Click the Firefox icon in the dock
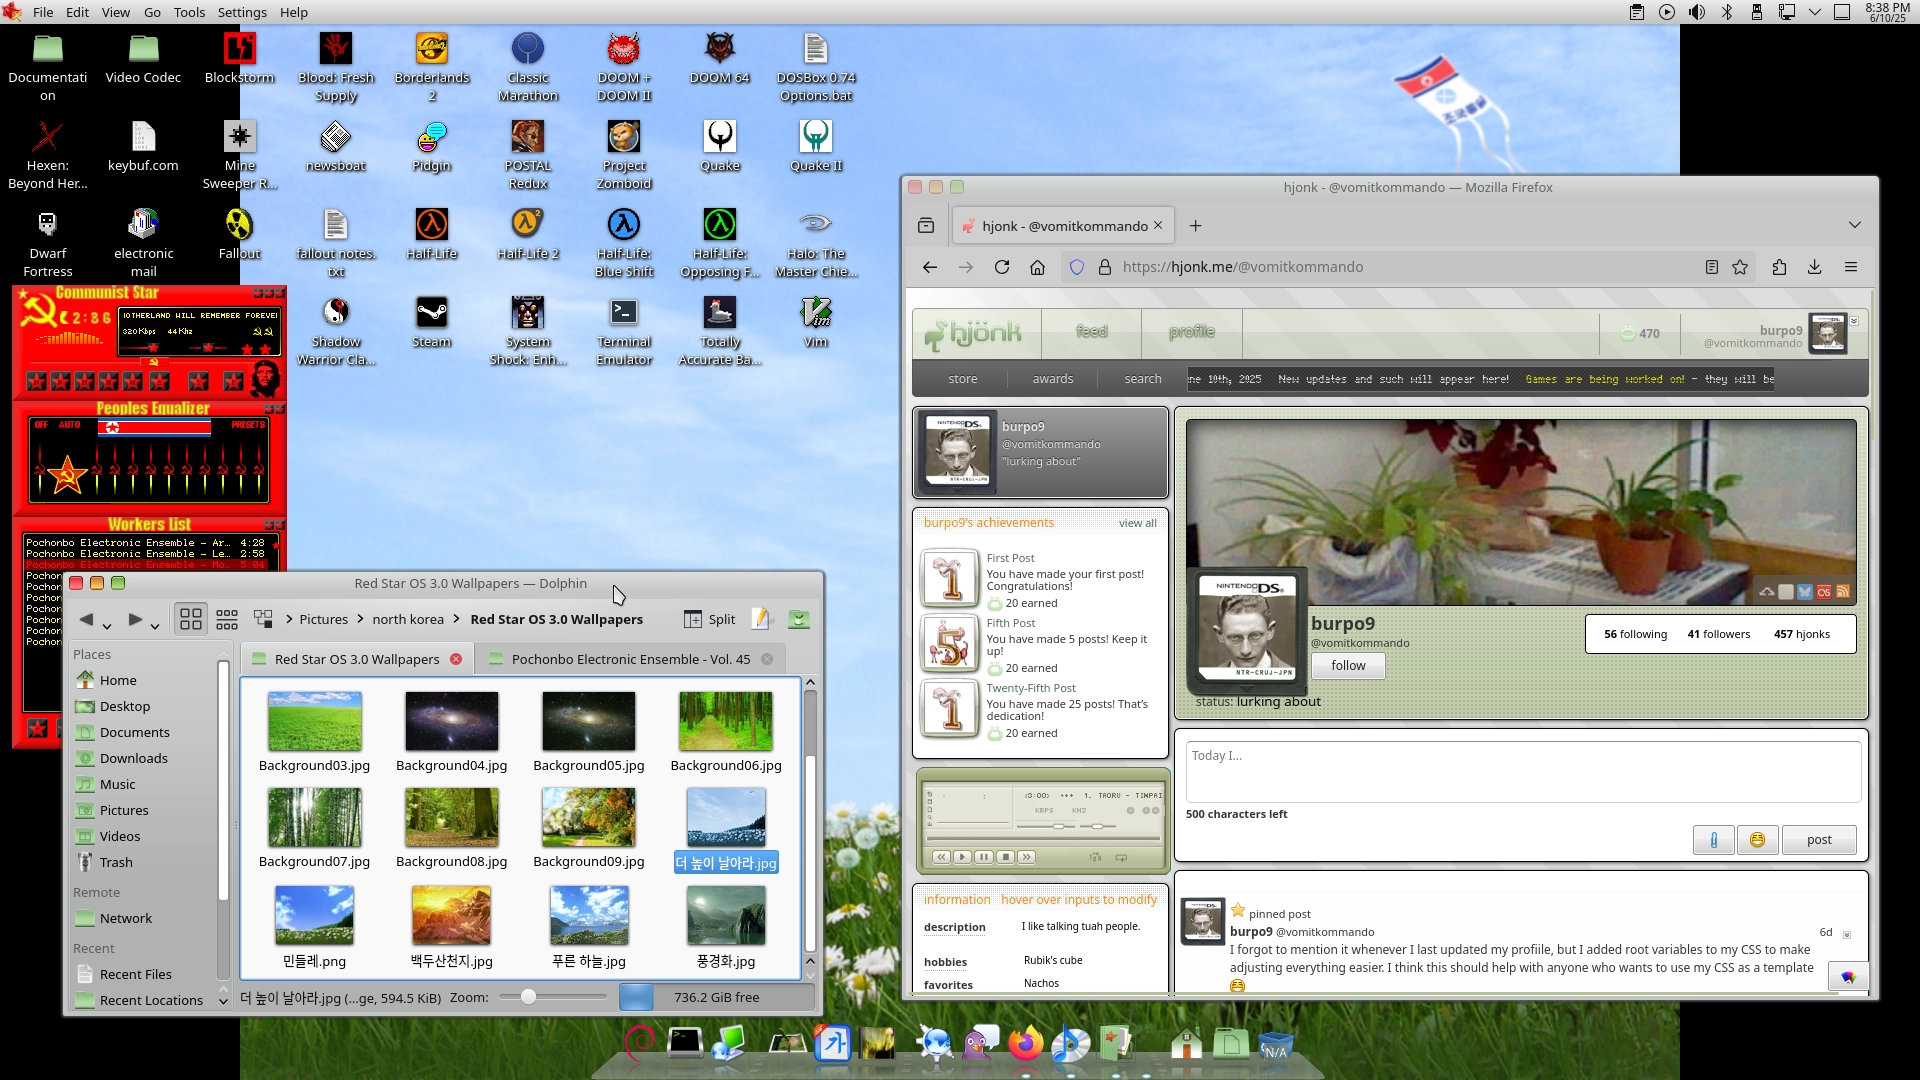The width and height of the screenshot is (1920, 1080). pos(1025,1044)
